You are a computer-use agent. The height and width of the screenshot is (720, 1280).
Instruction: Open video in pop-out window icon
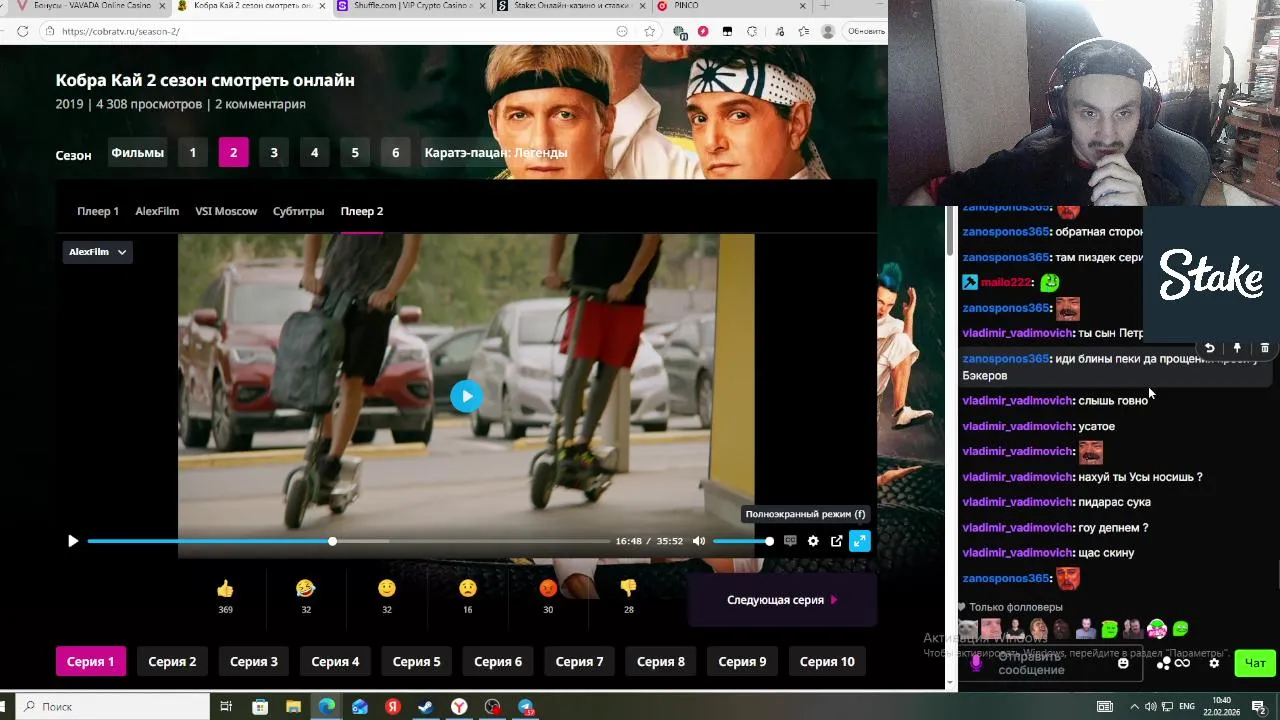pyautogui.click(x=837, y=541)
